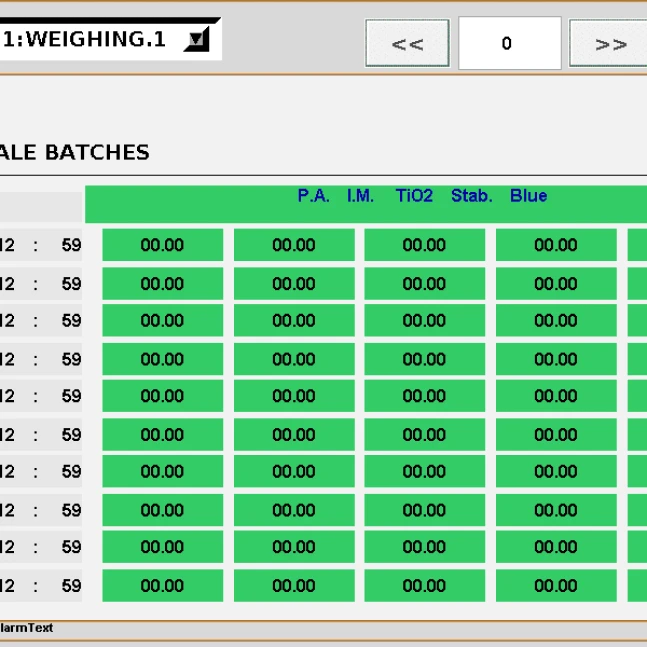
Task: Click the Stab. column header label
Action: click(472, 196)
